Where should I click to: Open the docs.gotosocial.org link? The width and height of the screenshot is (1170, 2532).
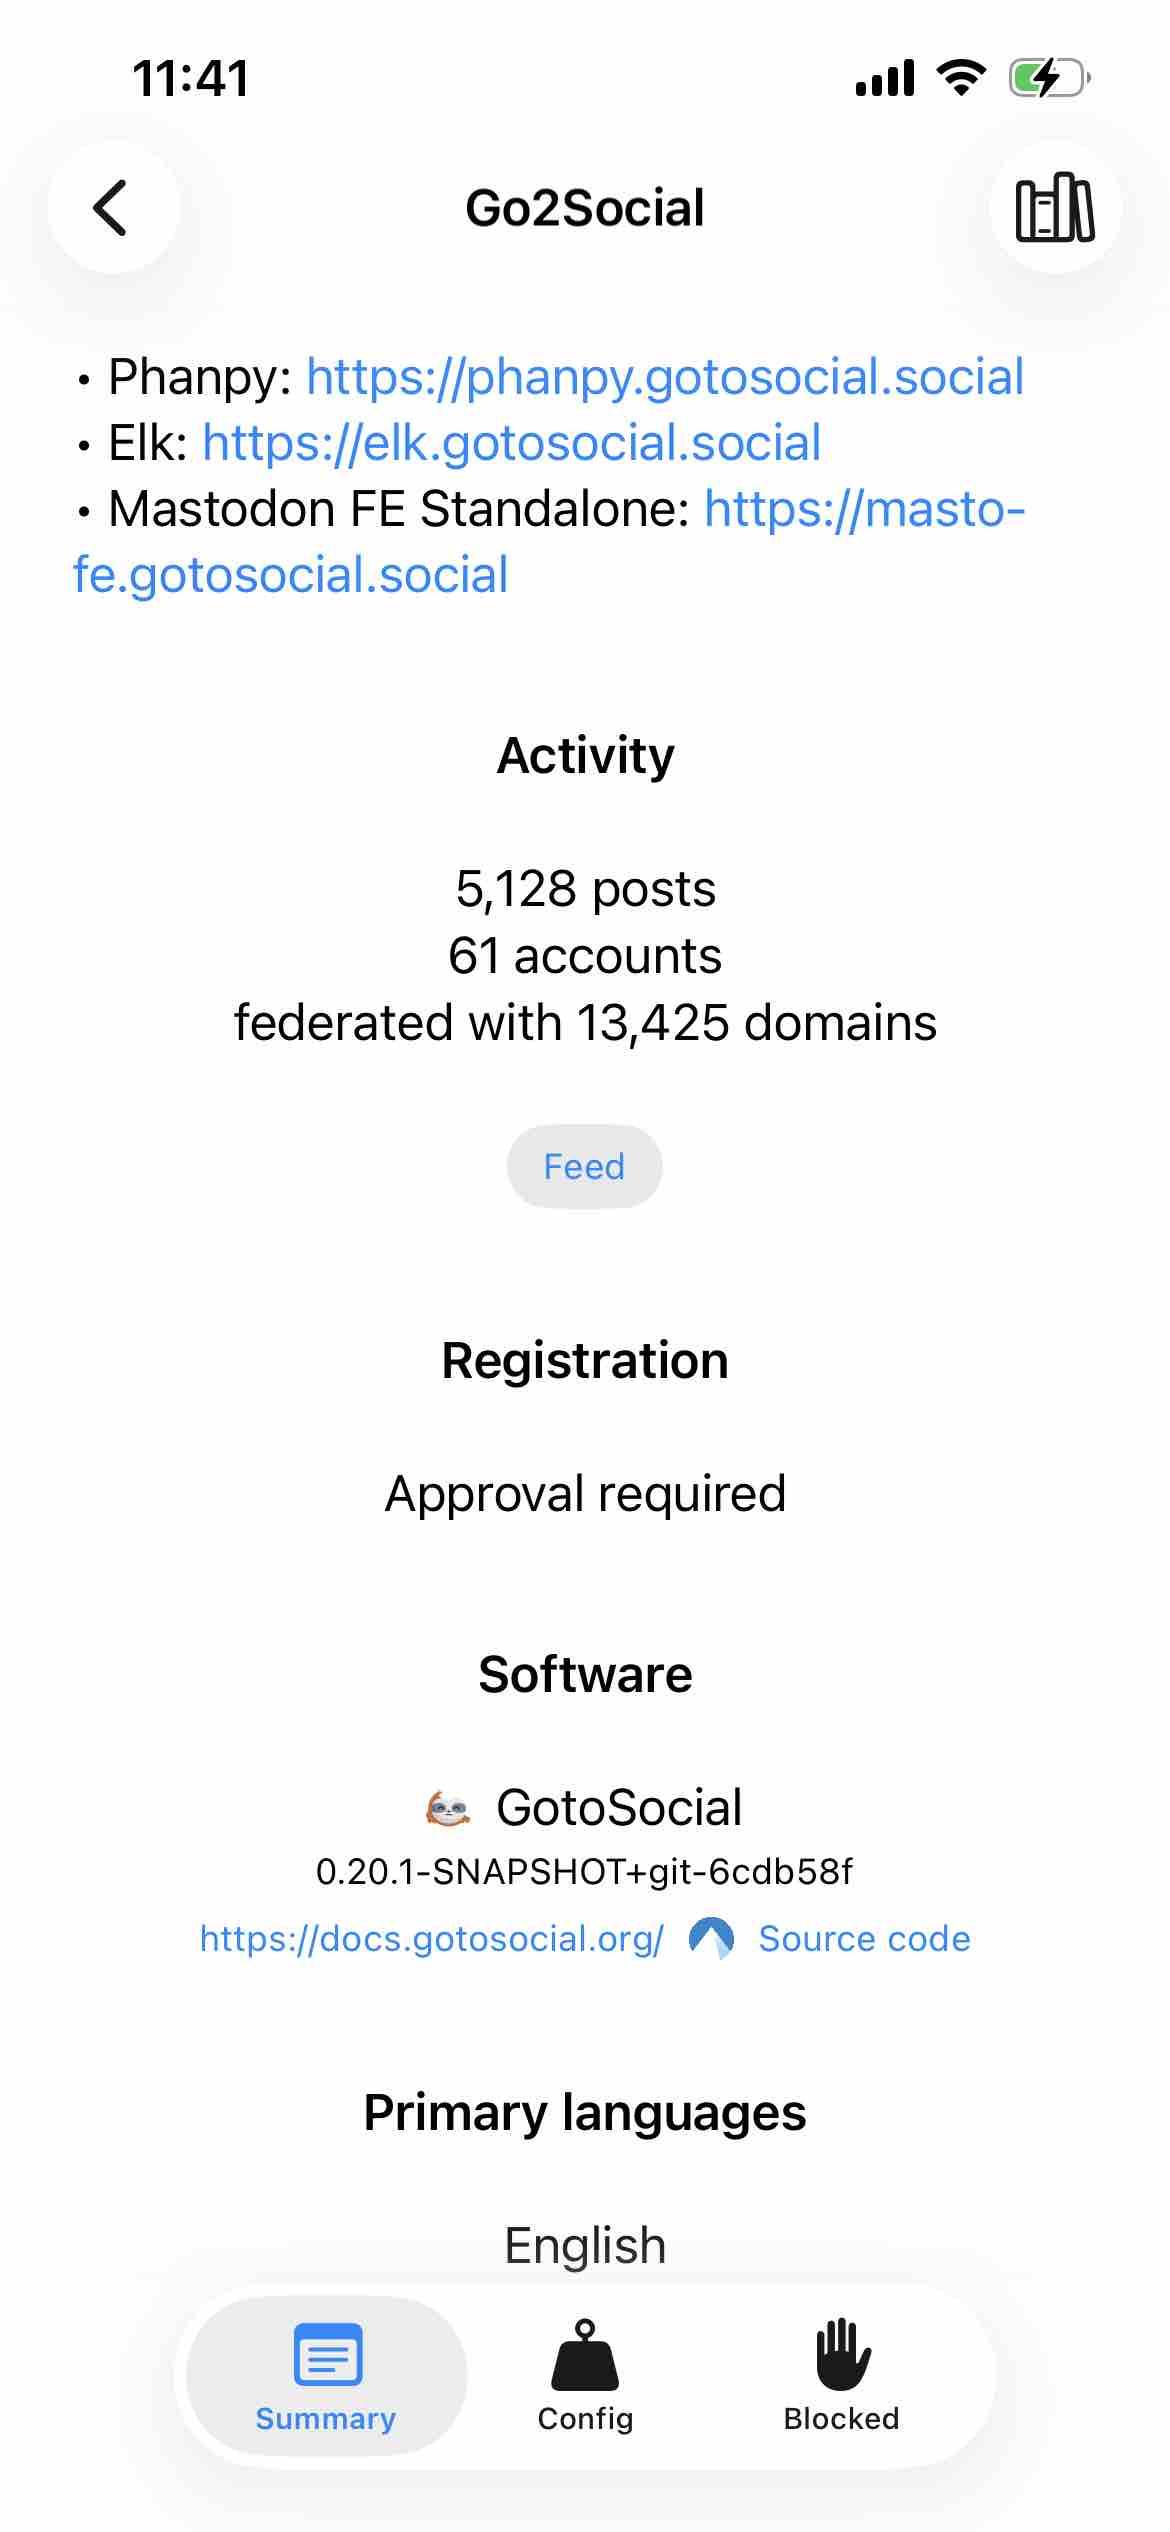point(431,1938)
